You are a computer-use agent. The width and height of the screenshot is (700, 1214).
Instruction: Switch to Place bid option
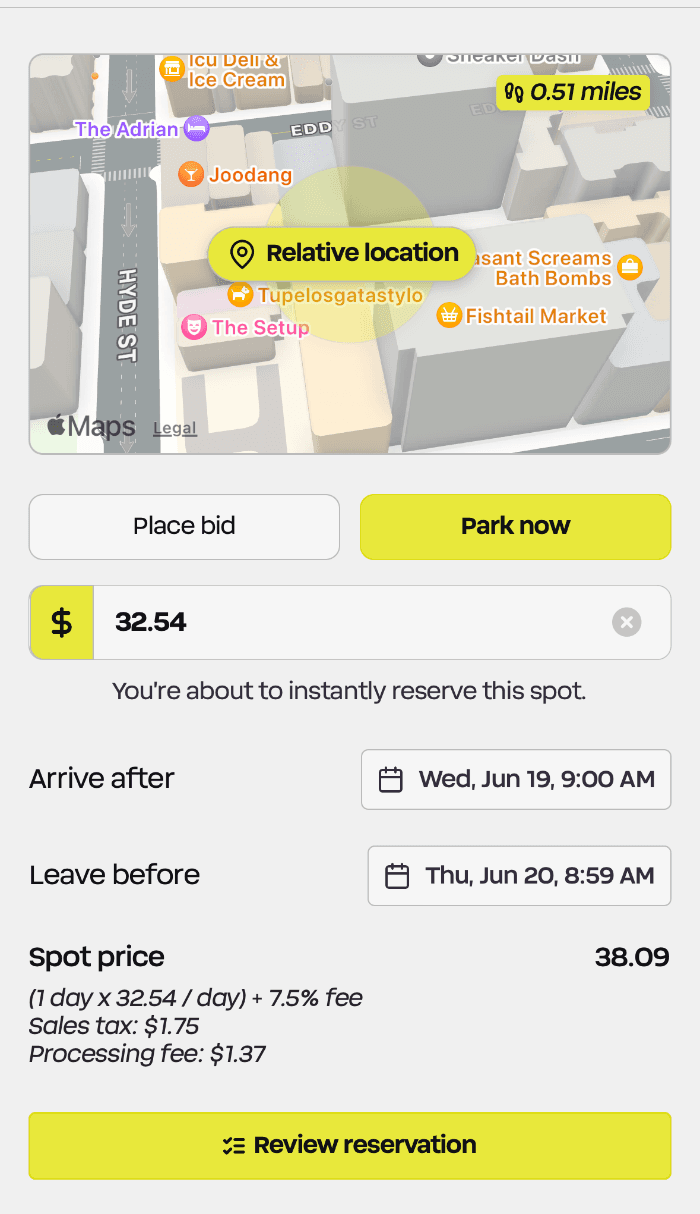click(185, 526)
